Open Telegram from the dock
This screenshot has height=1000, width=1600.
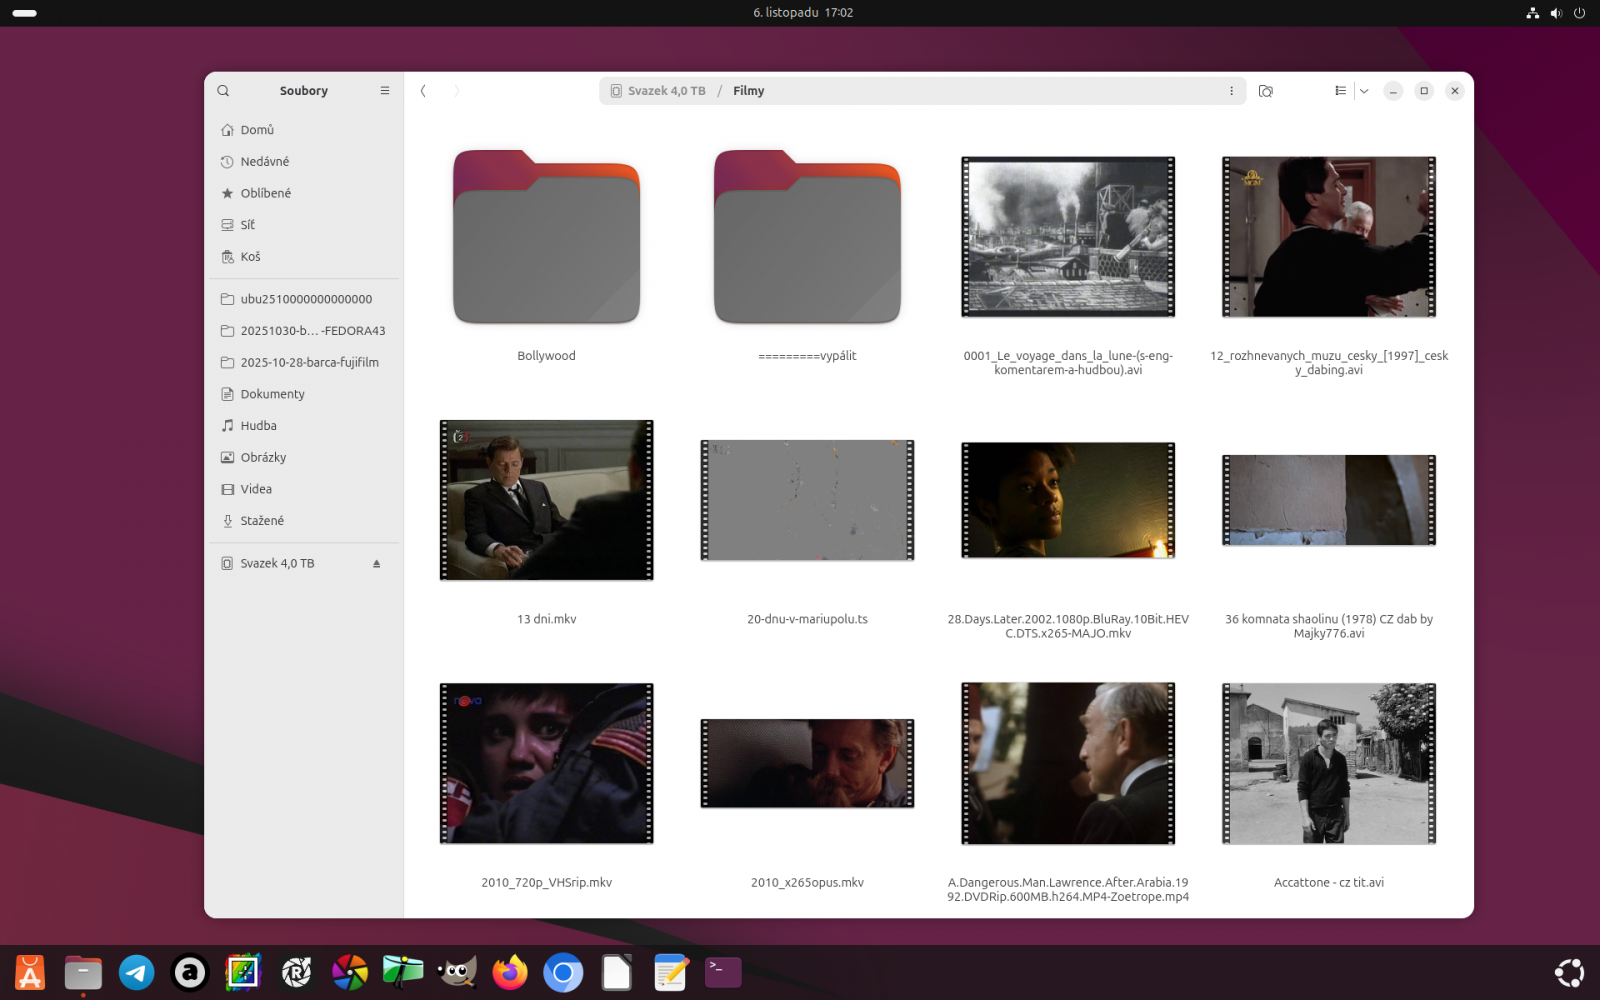point(137,972)
